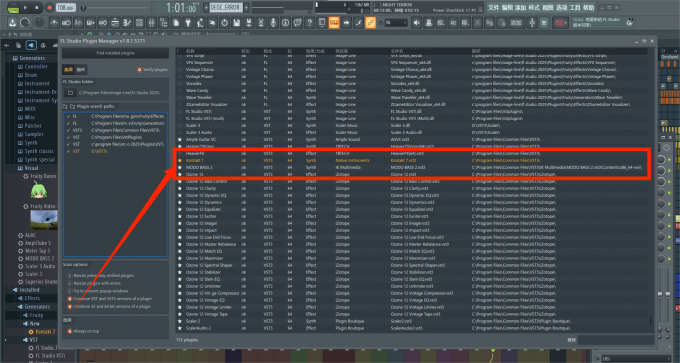Toggle favorite star for Ample Guitar VC
This screenshot has height=363, width=680.
coord(180,140)
